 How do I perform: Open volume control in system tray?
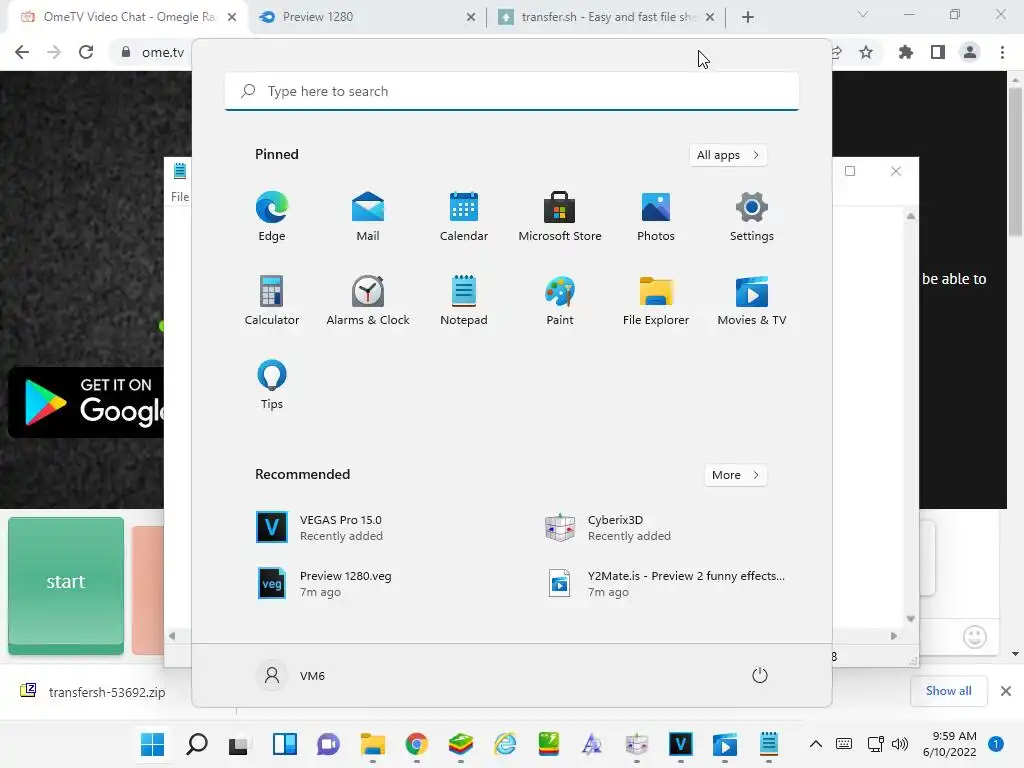pyautogui.click(x=900, y=744)
